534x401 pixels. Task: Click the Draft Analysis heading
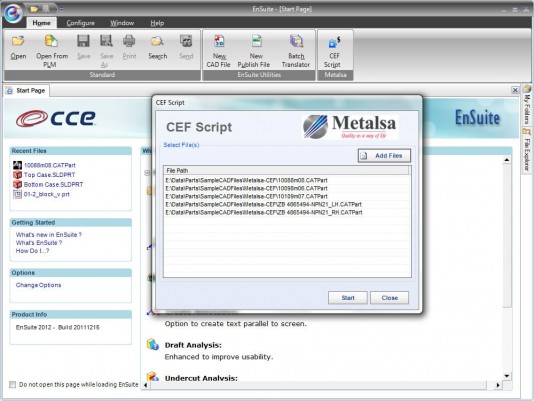pos(193,345)
